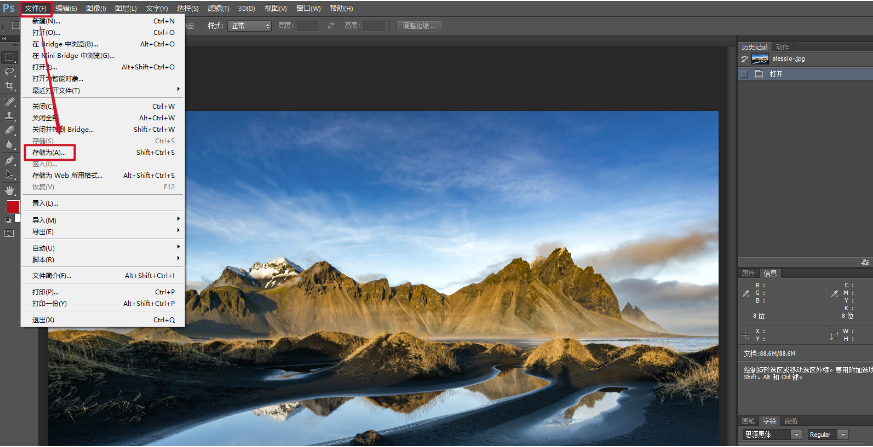This screenshot has height=447, width=873.
Task: Select the Eraser tool
Action: coord(9,130)
